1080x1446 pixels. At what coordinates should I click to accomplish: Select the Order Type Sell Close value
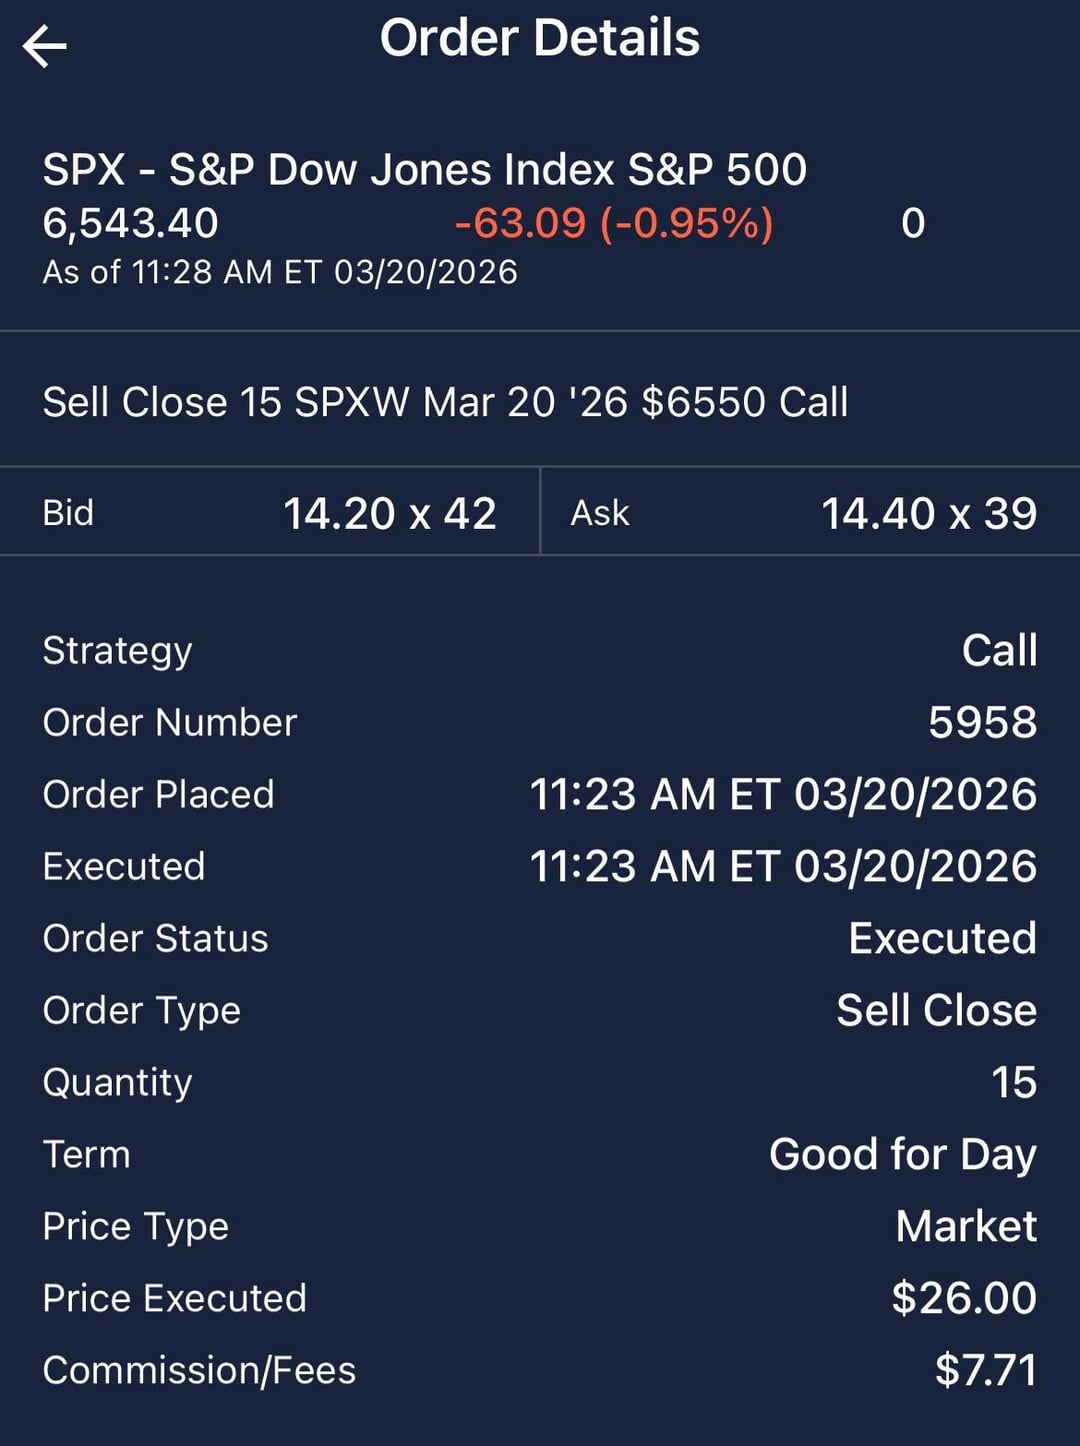936,1010
